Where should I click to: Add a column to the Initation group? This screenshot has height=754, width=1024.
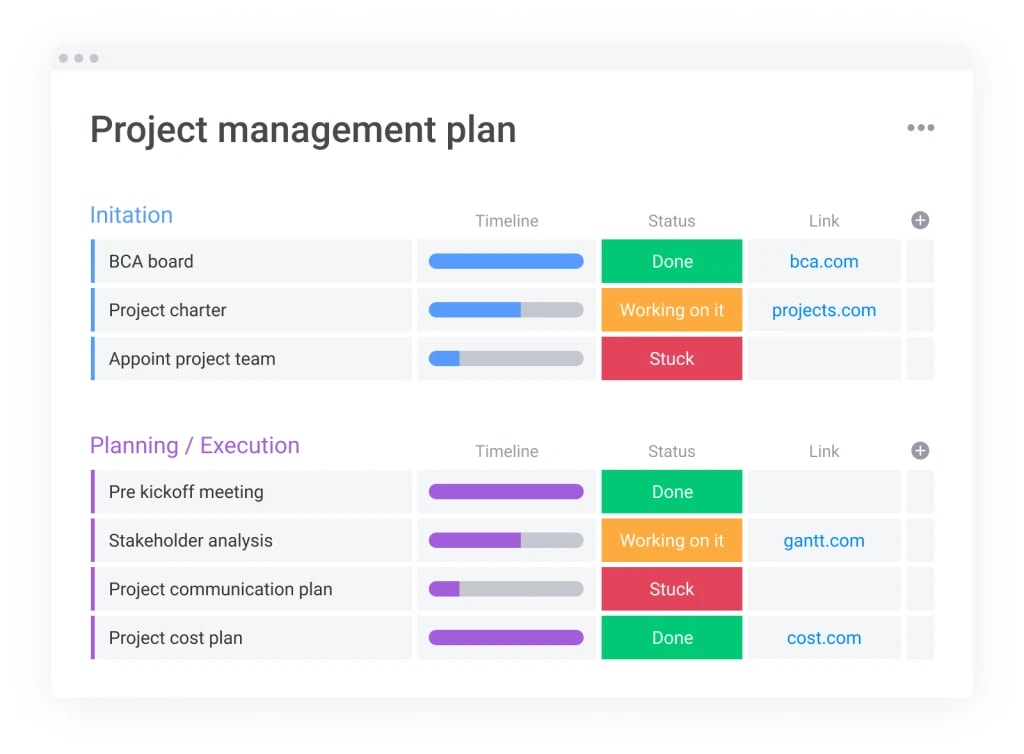(920, 220)
